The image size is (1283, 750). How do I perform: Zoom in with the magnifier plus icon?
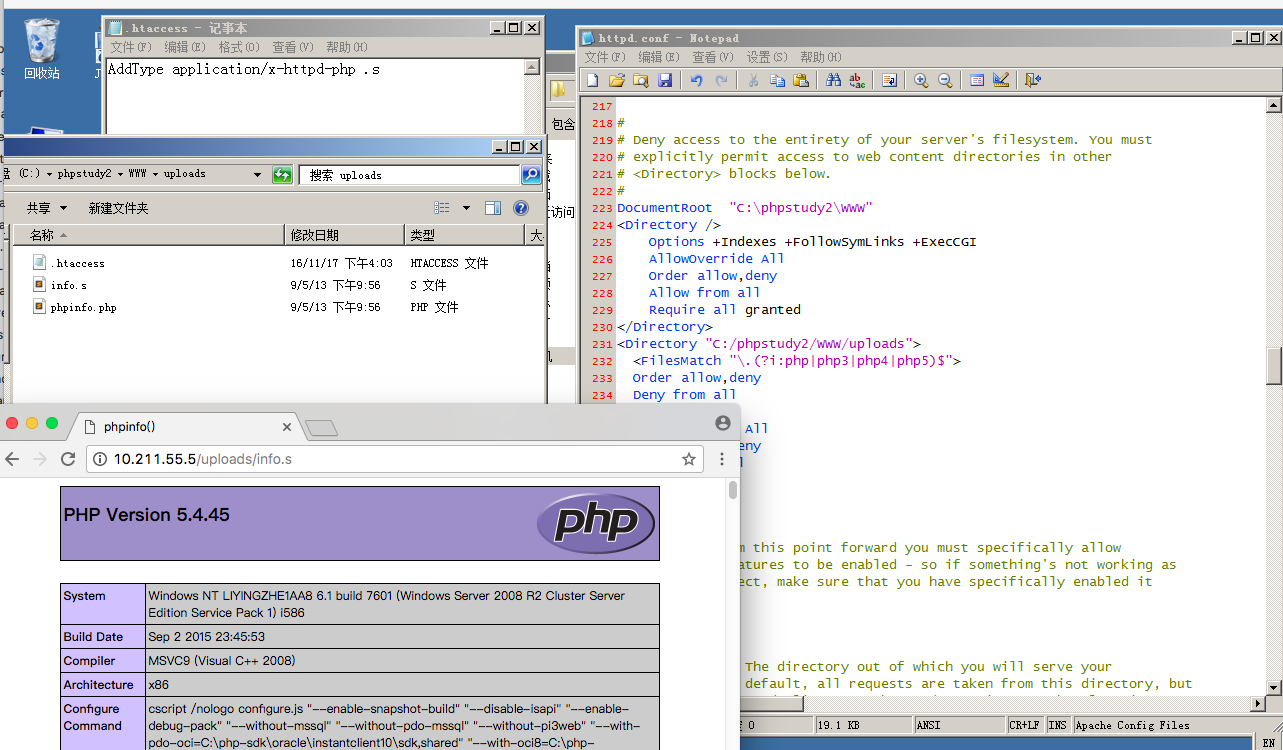[921, 81]
